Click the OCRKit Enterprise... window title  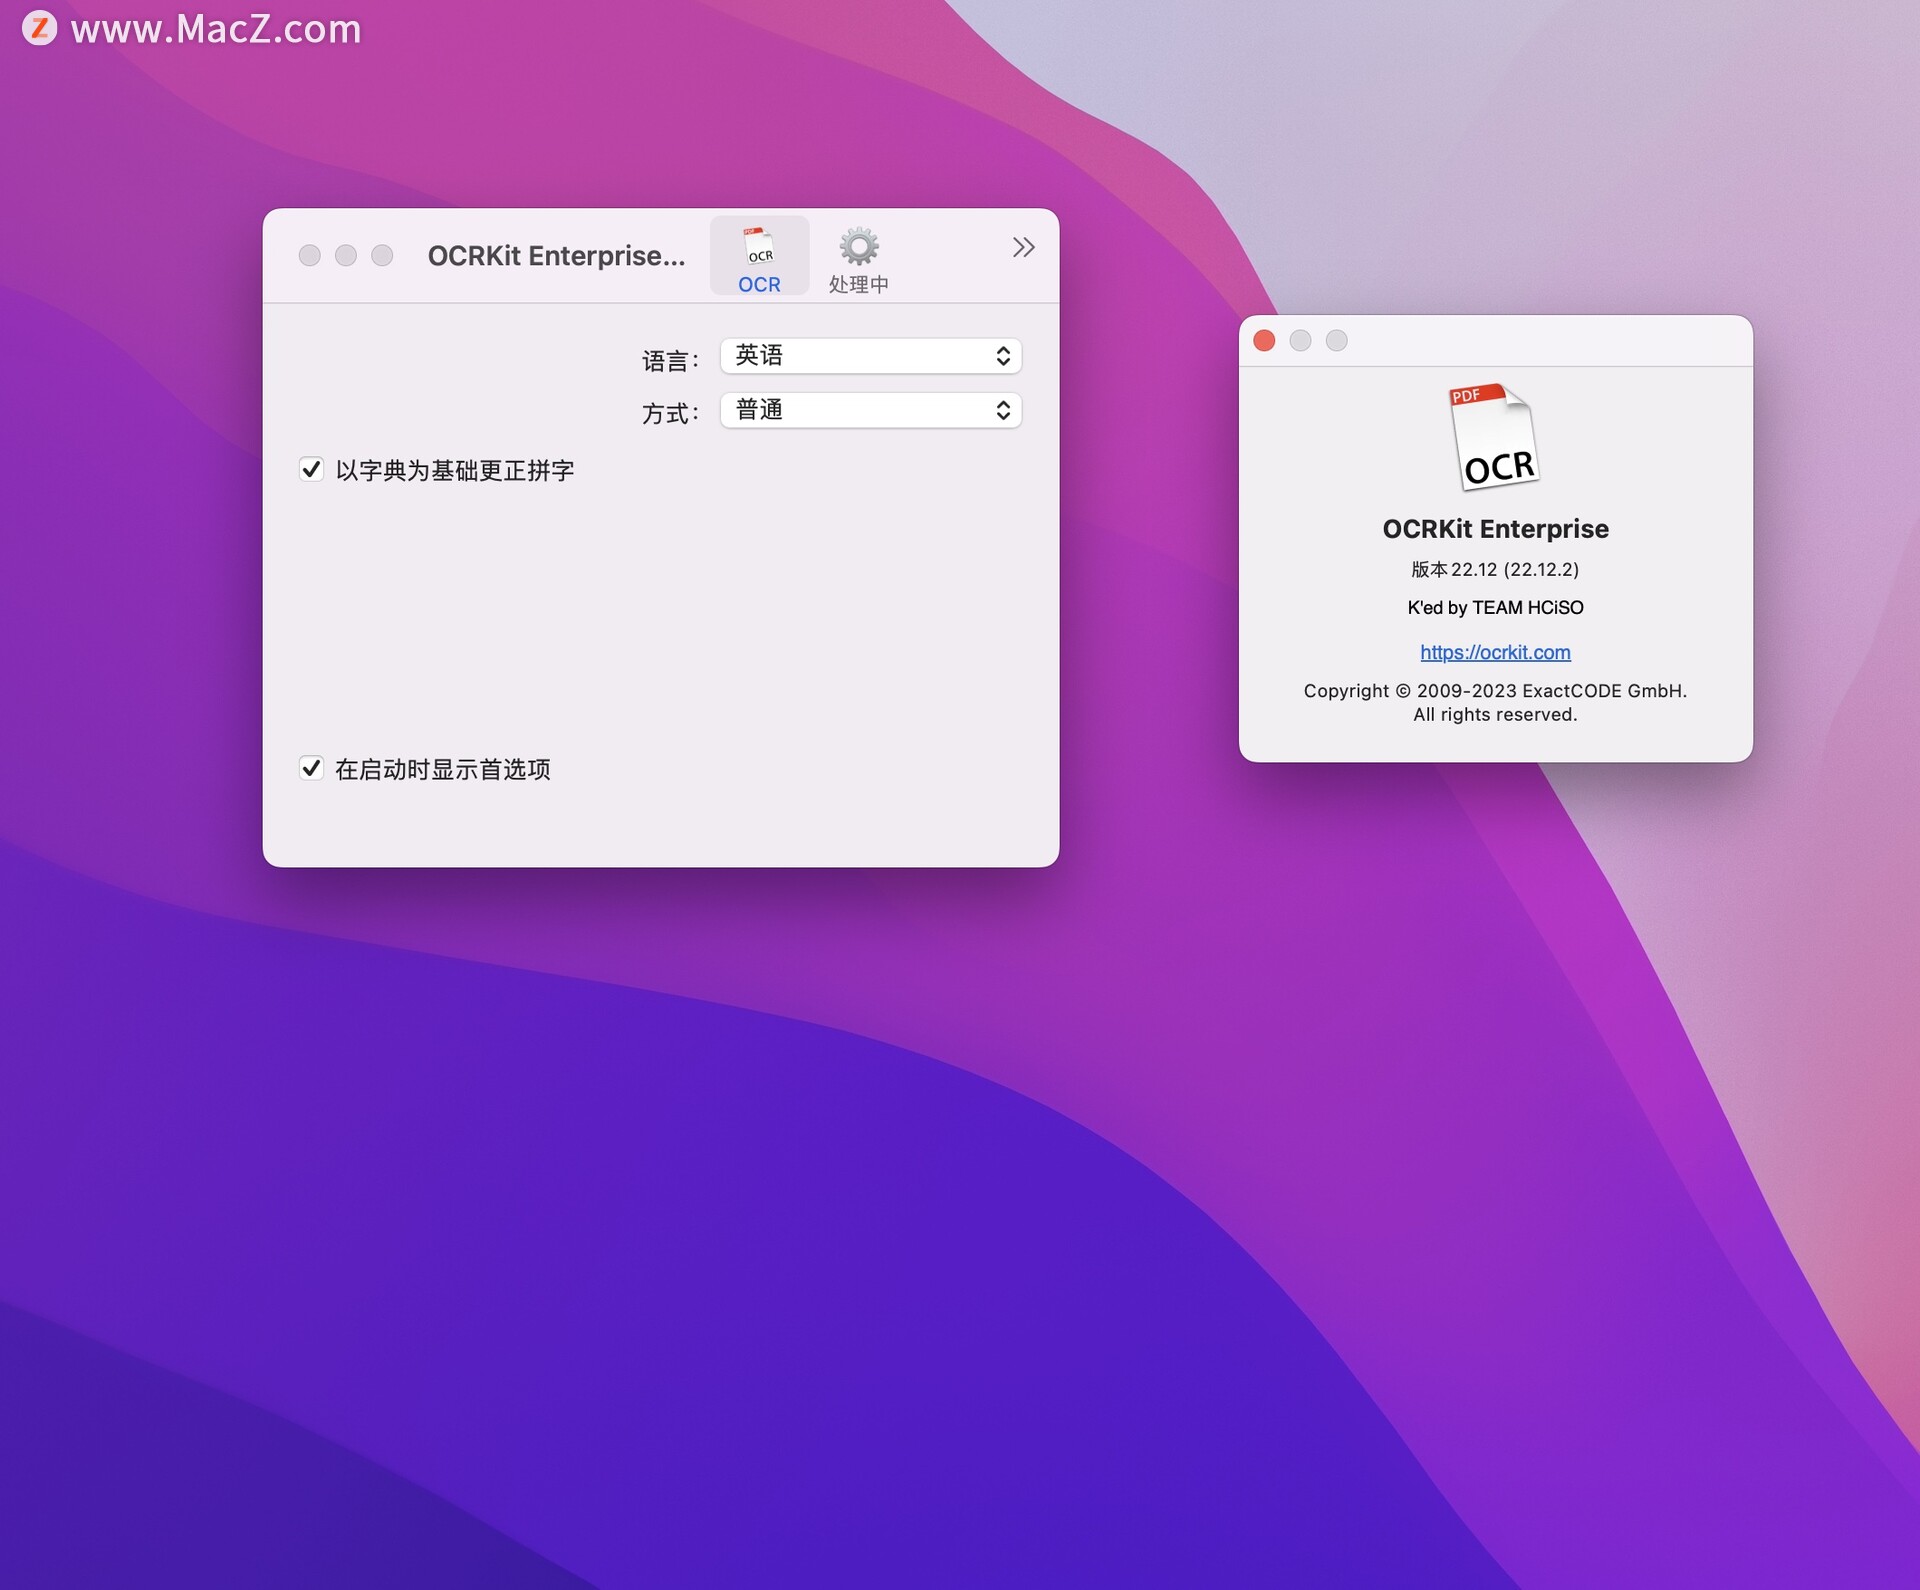(x=556, y=256)
